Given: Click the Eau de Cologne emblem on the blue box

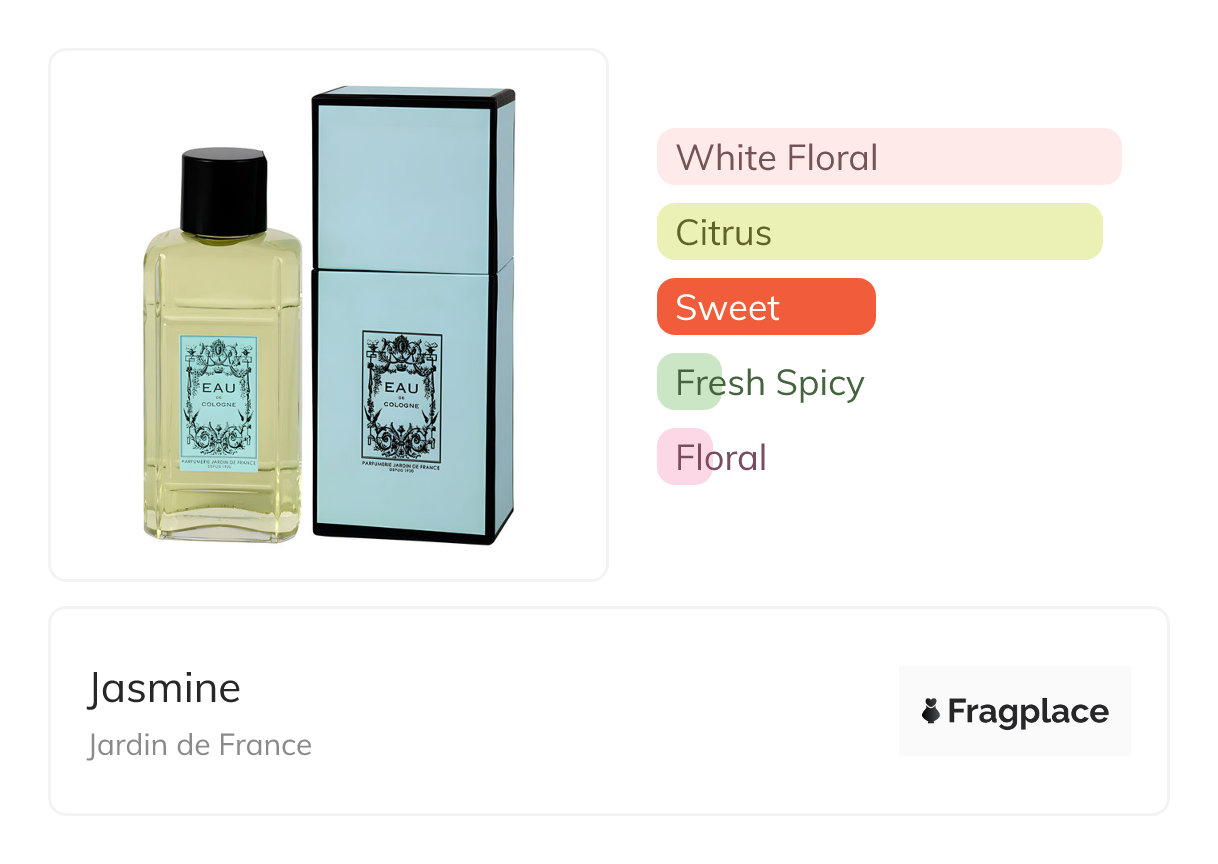Looking at the screenshot, I should (401, 394).
